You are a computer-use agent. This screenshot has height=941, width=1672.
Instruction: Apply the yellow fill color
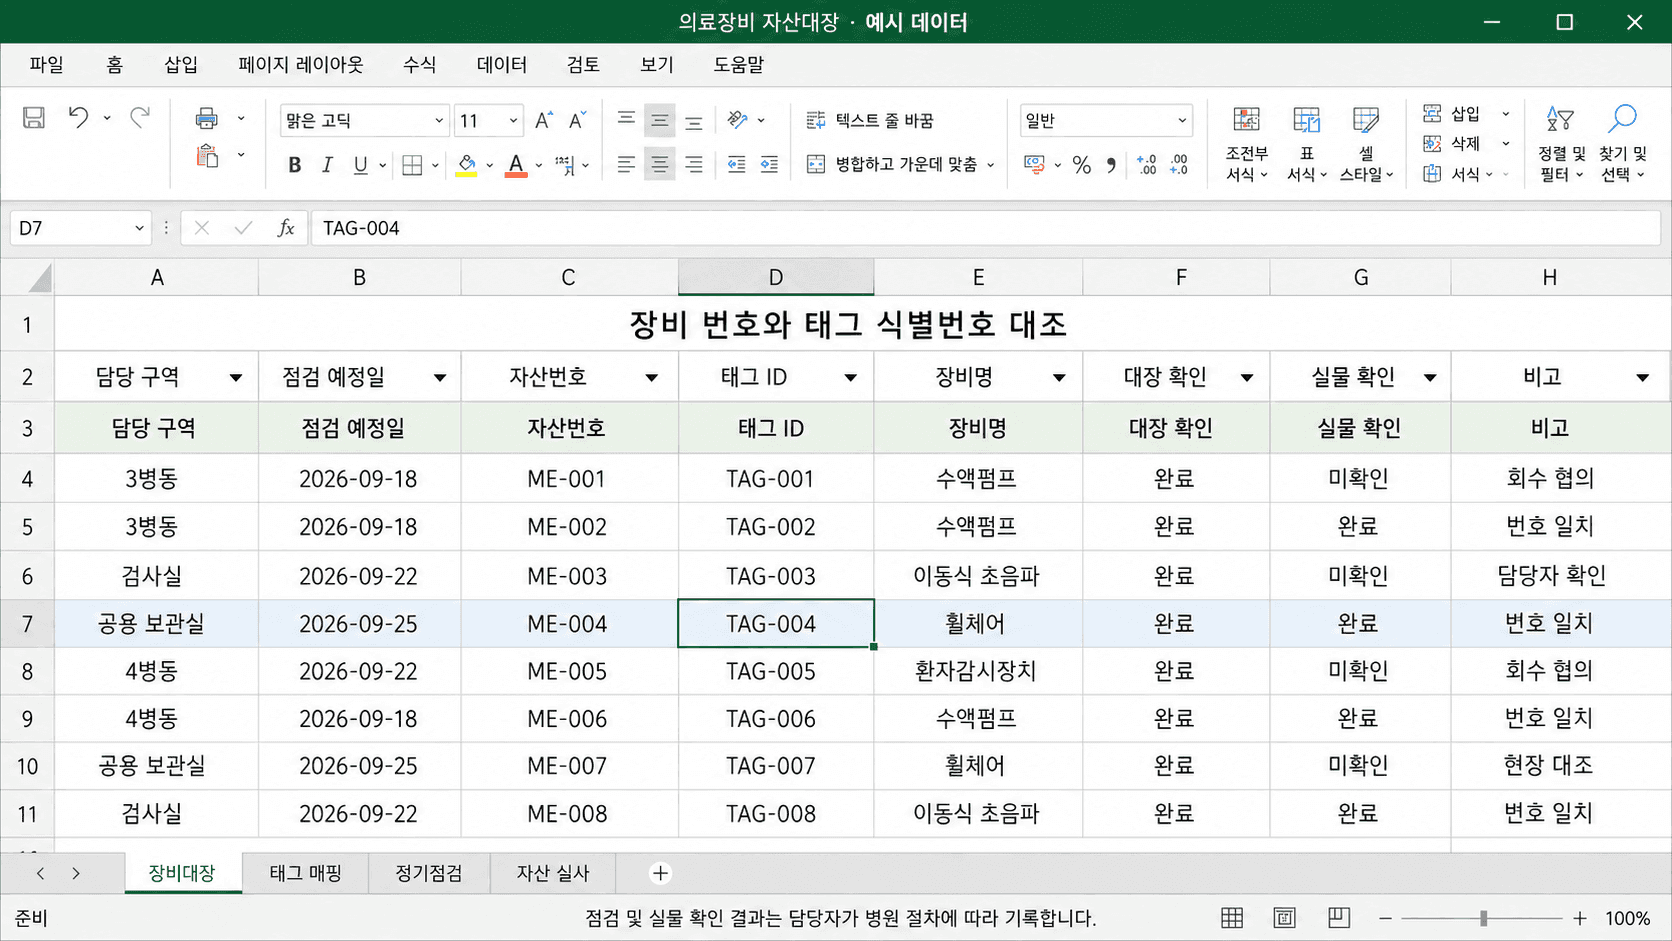[466, 165]
